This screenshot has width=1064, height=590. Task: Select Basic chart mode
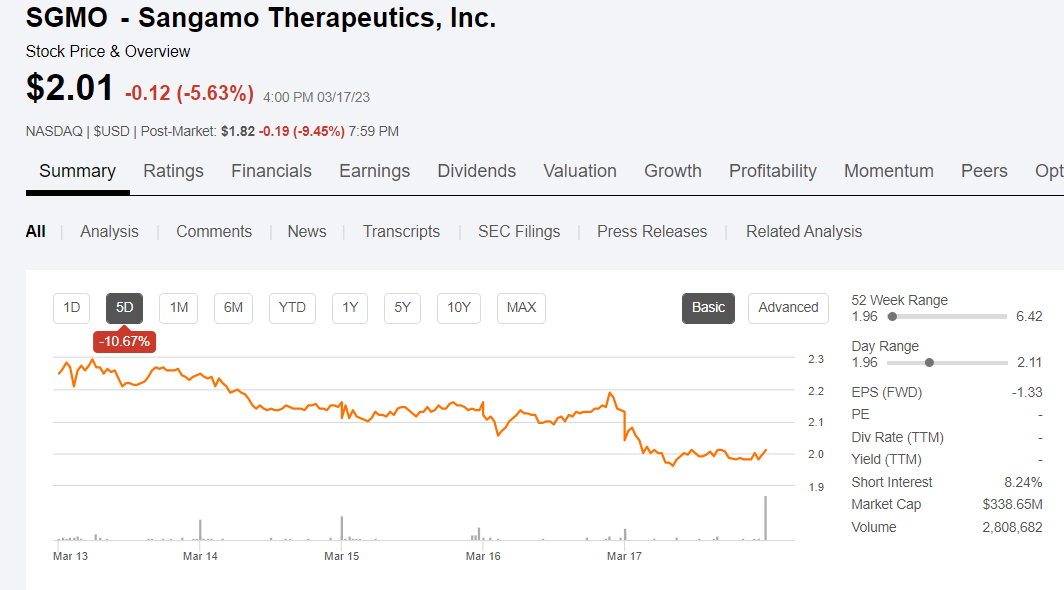pyautogui.click(x=708, y=308)
